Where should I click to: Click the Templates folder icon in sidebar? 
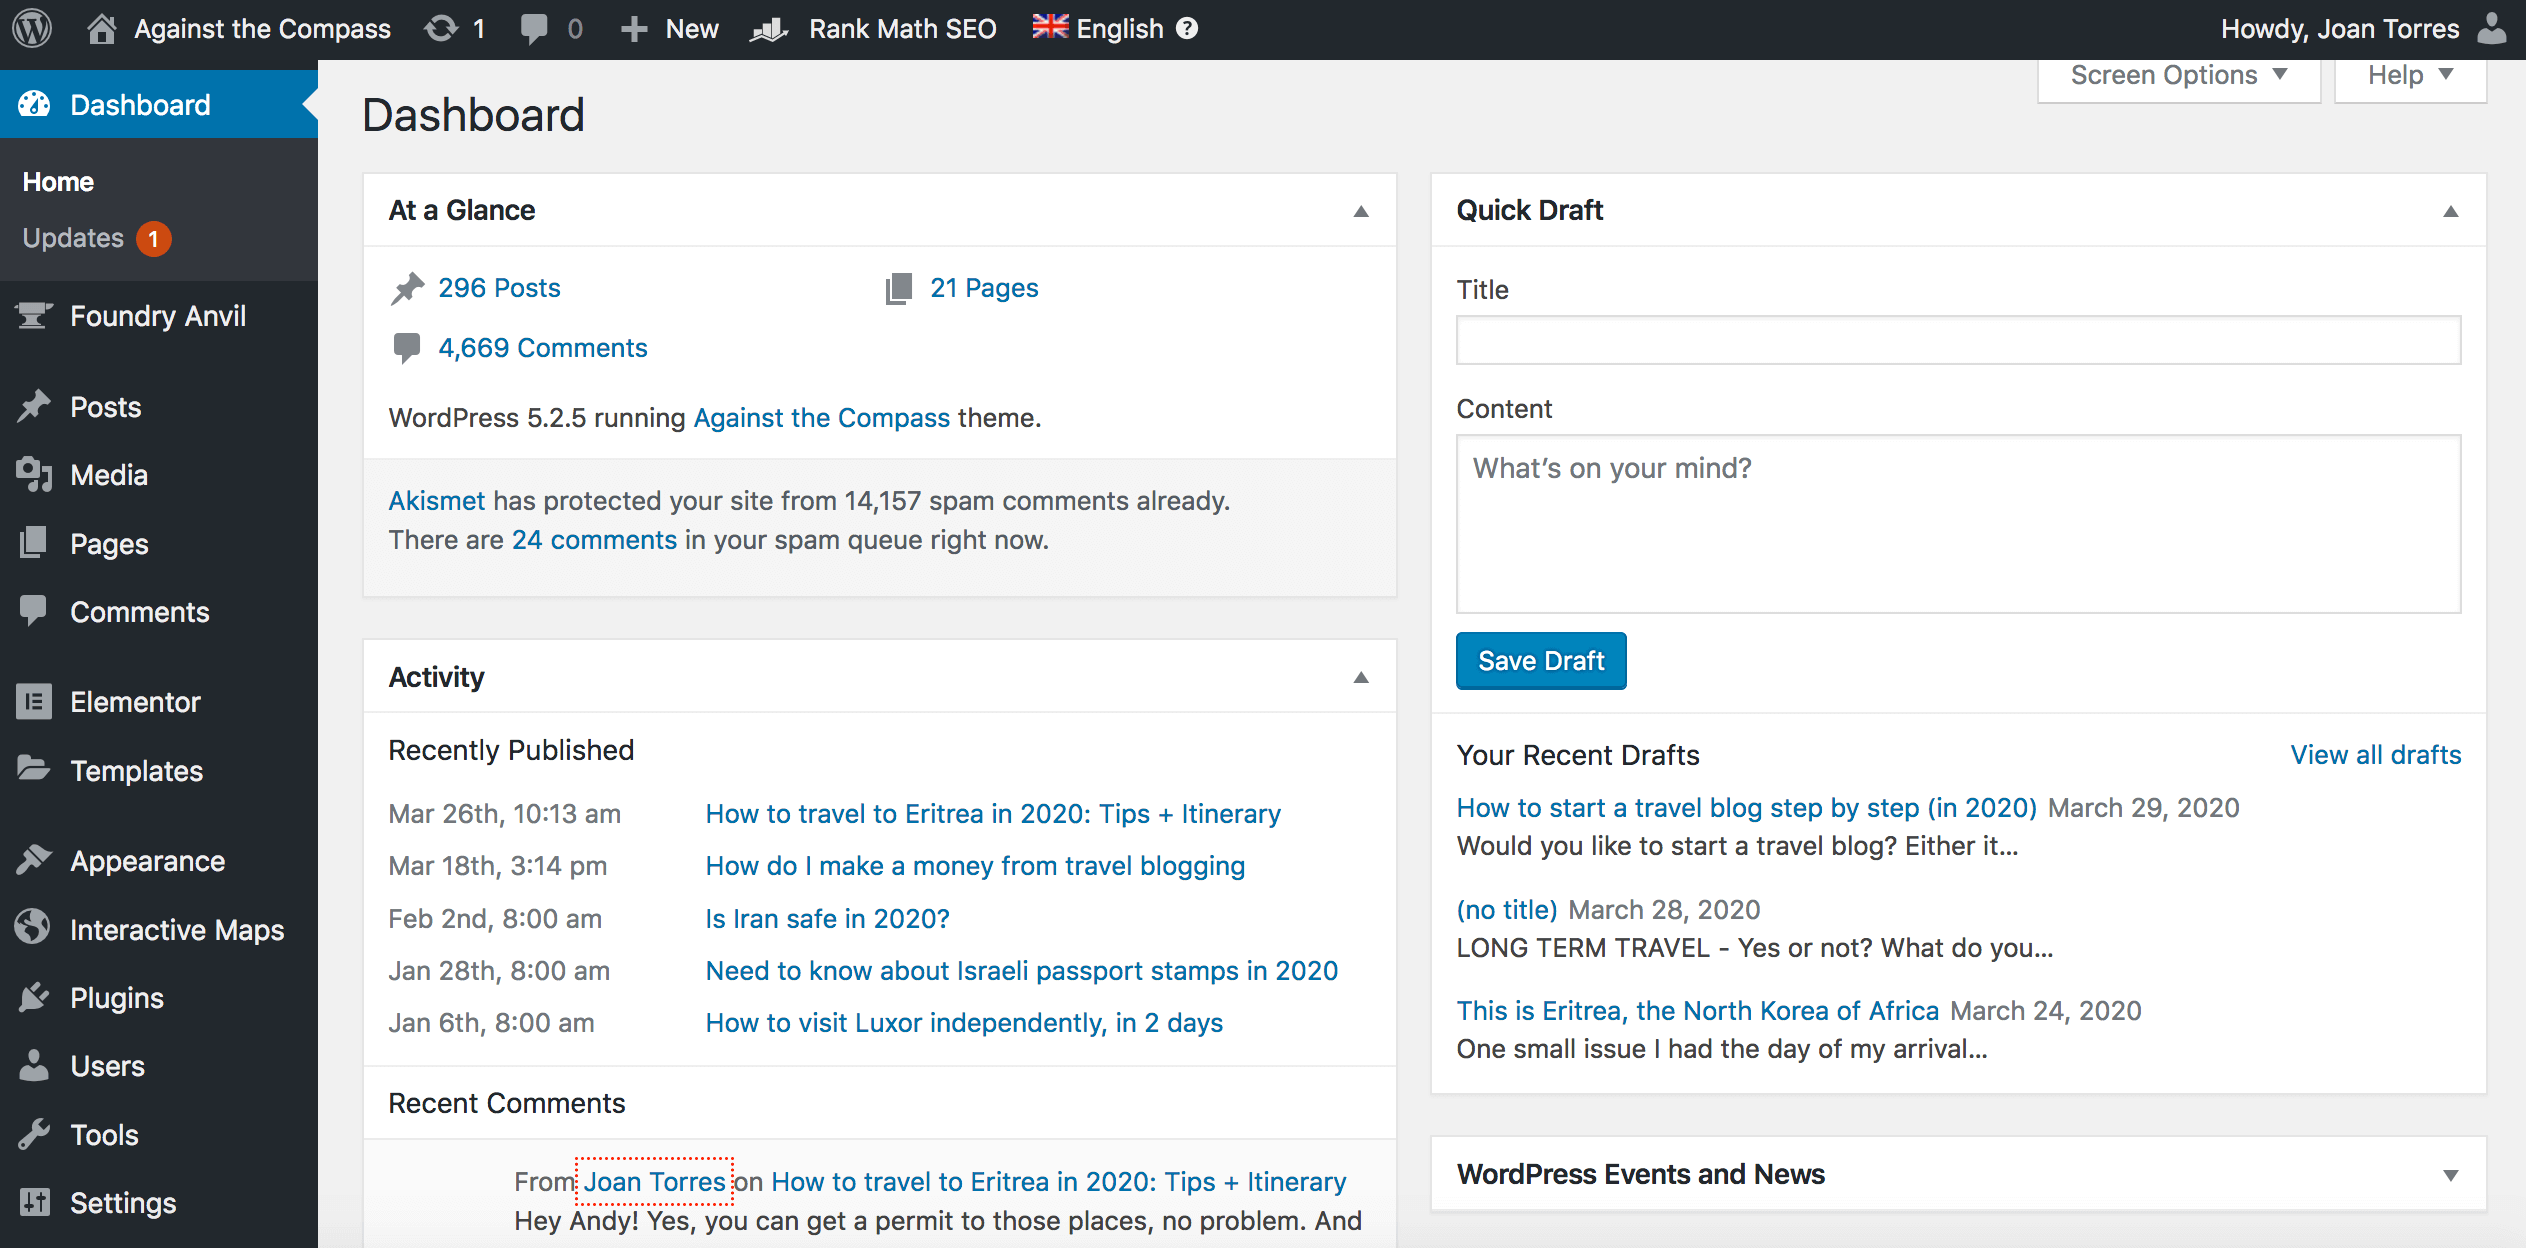pos(34,769)
